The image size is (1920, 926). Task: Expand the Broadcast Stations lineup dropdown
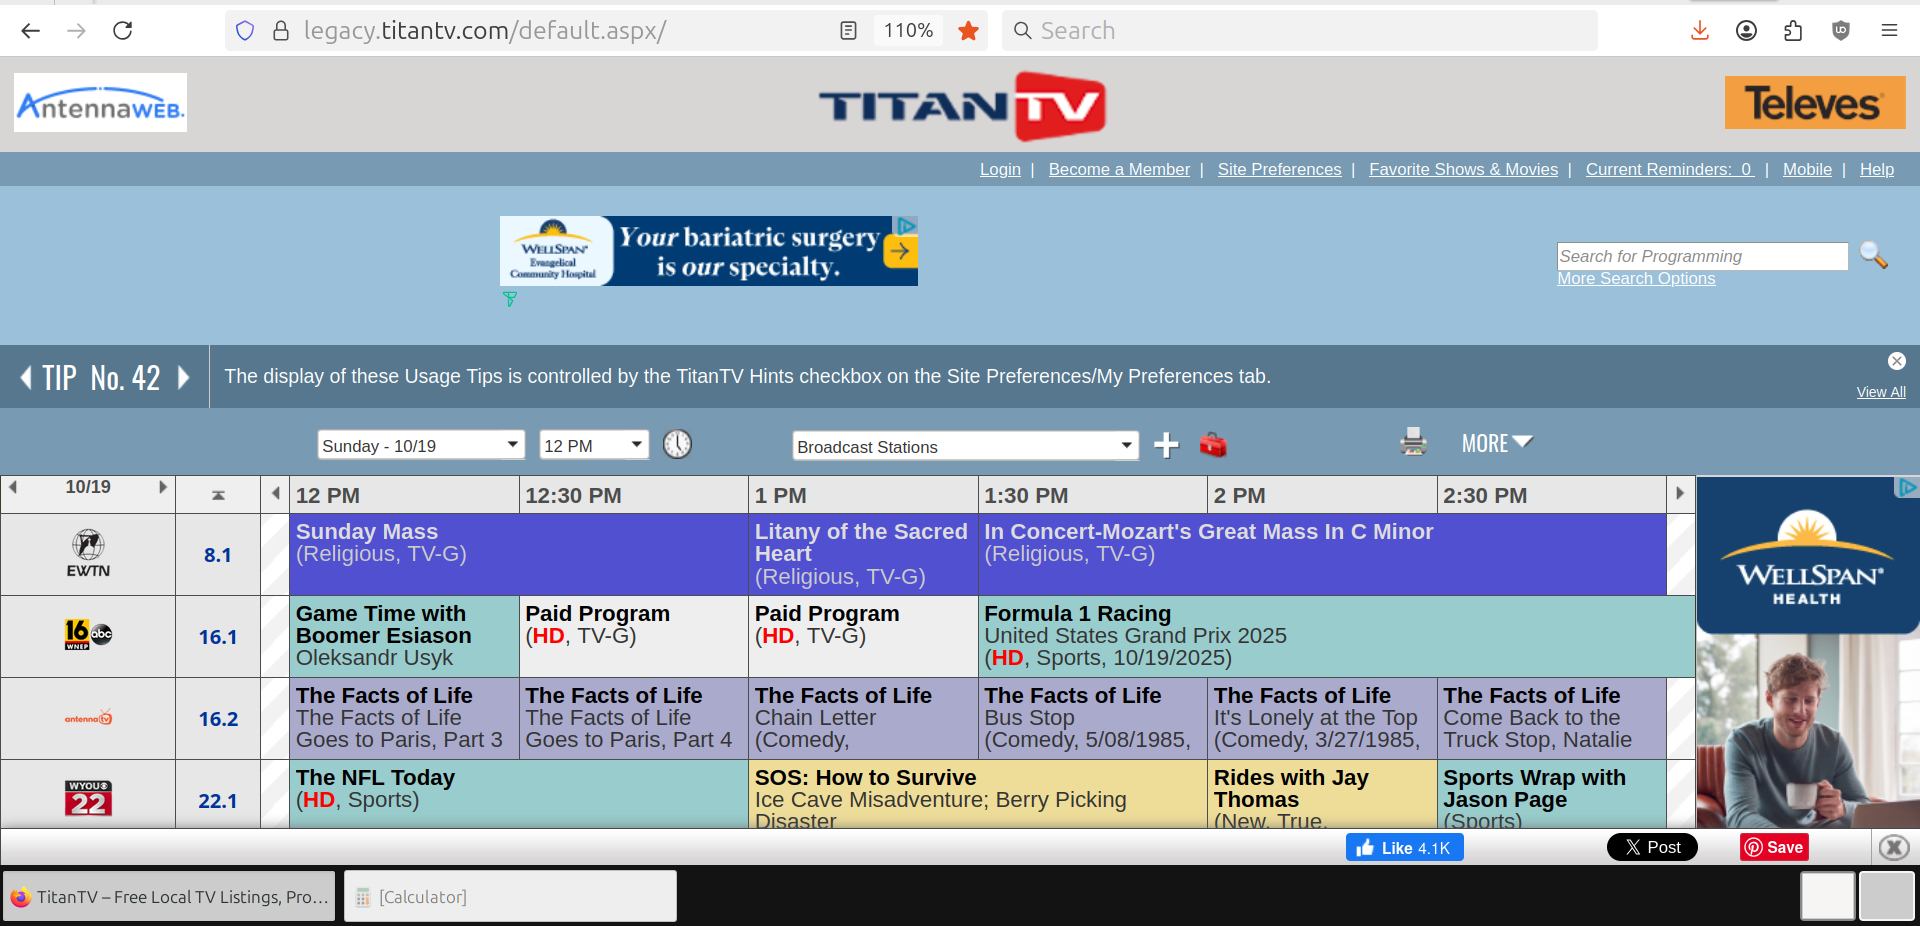[x=965, y=446]
